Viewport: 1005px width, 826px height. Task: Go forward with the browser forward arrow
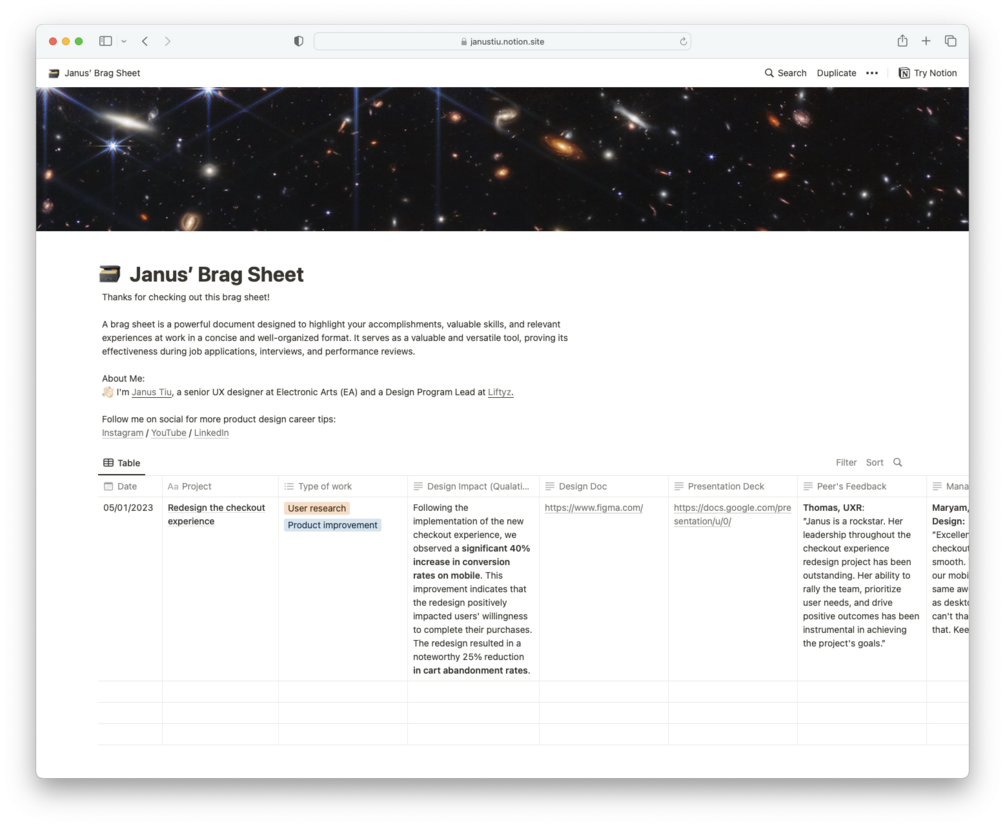coord(167,41)
